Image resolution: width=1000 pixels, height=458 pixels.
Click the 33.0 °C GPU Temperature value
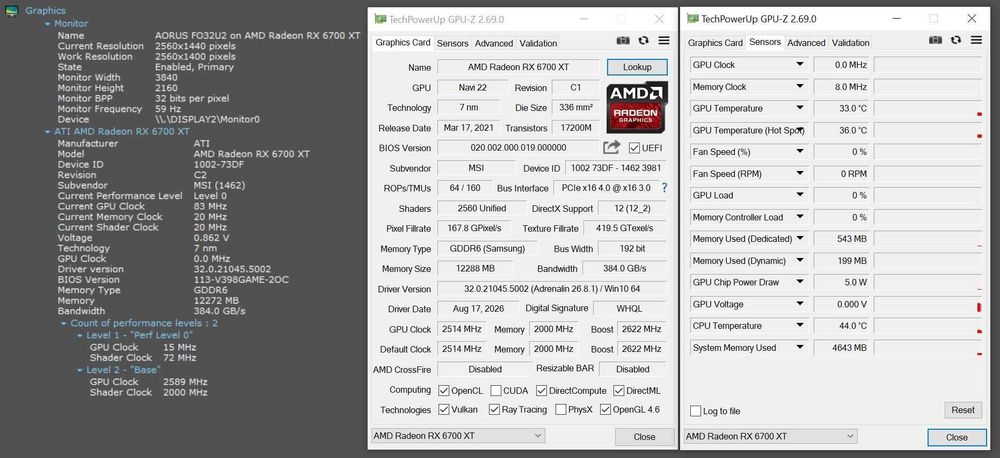pyautogui.click(x=841, y=108)
